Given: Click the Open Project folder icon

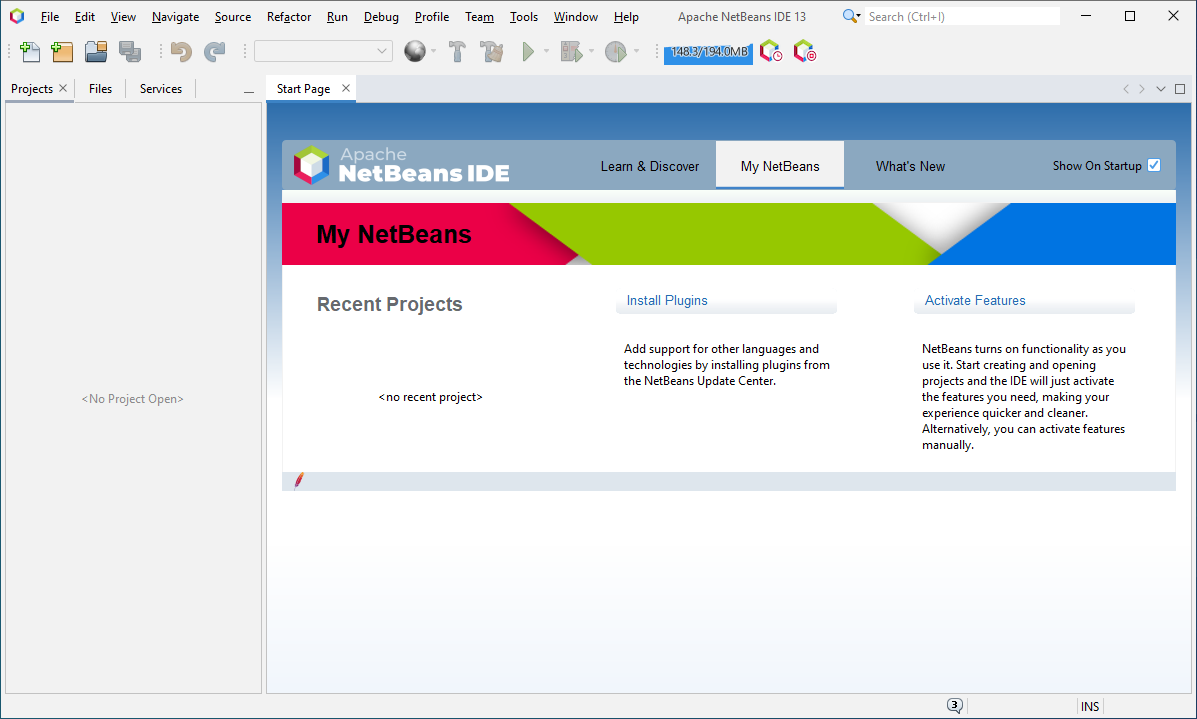Looking at the screenshot, I should coord(96,52).
